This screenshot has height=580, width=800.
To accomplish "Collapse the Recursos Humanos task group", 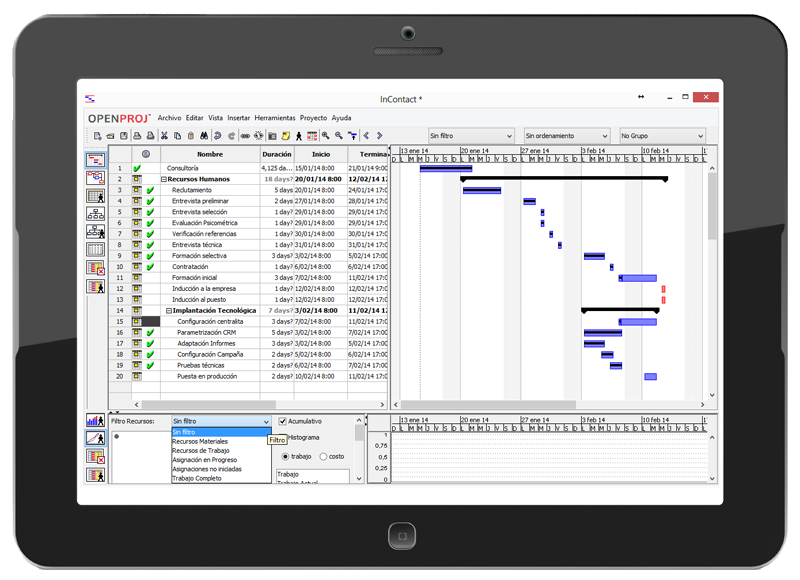I will click(x=163, y=179).
